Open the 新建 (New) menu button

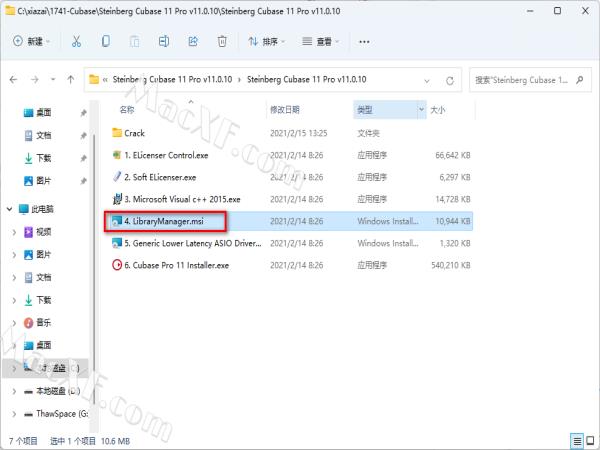31,41
